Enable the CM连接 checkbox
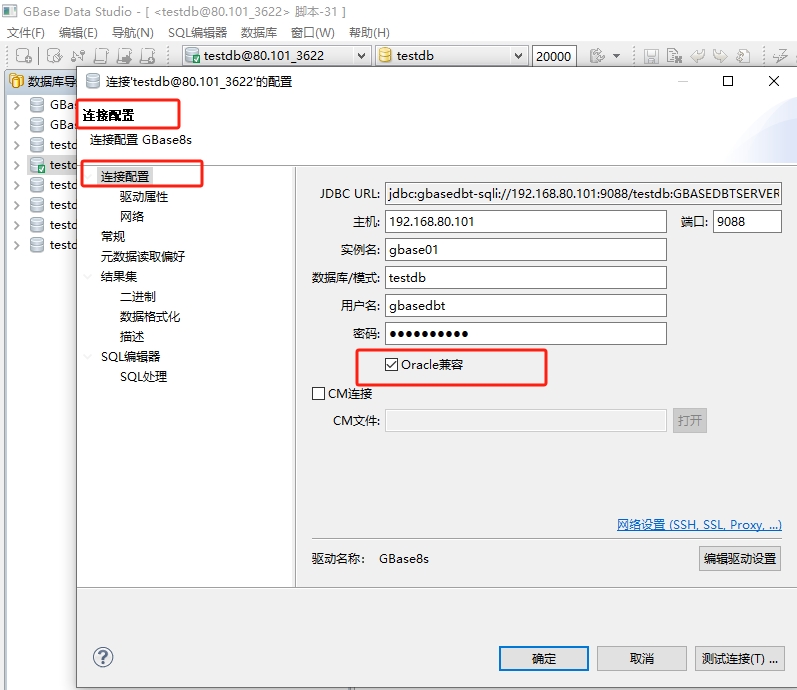The image size is (797, 690). [318, 394]
